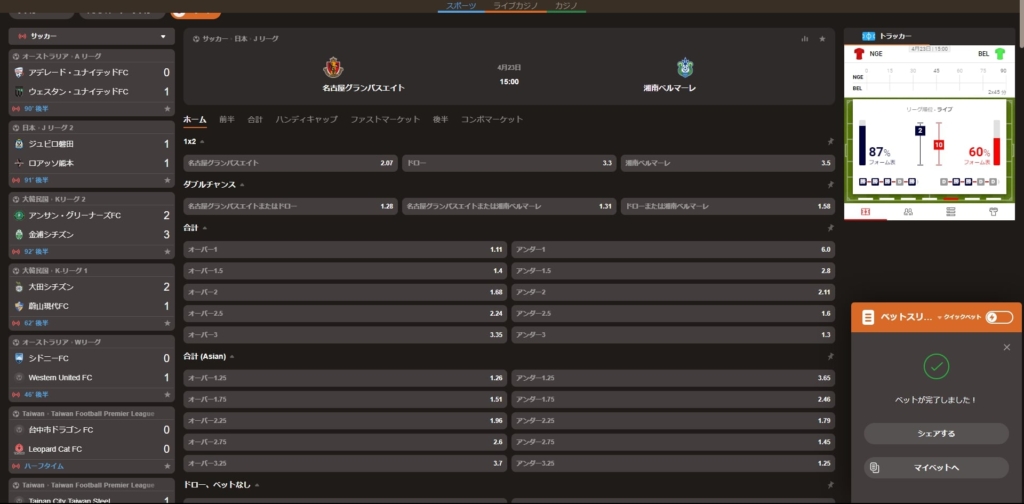Open the サッカー sport dropdown
Screen dimensions: 1024x504
(x=92, y=37)
